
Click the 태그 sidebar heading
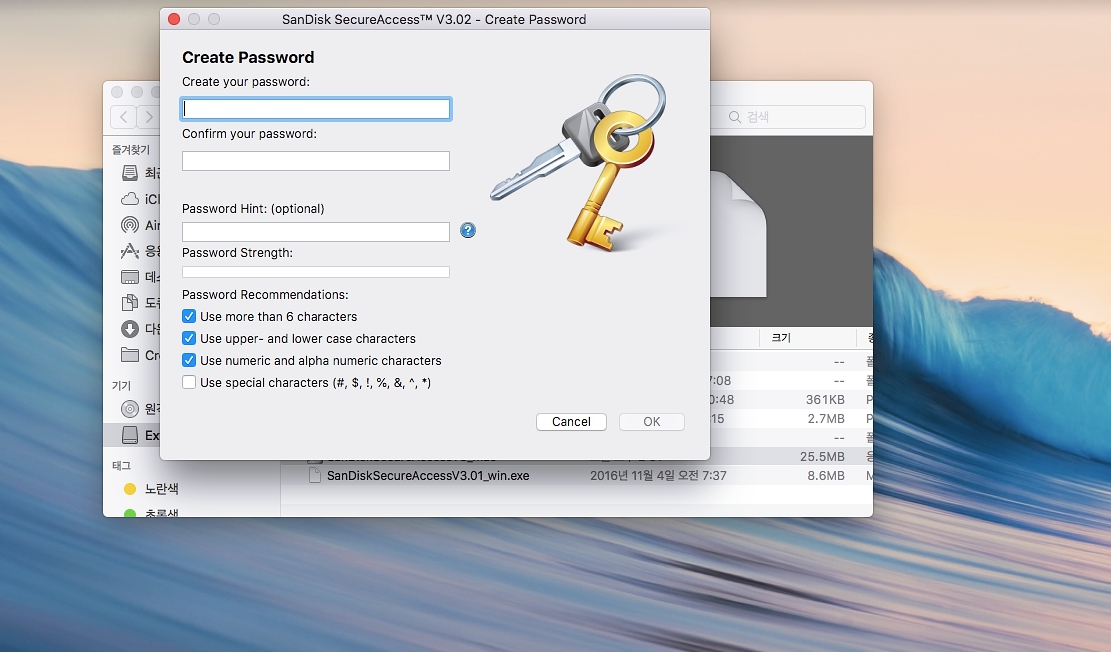121,465
